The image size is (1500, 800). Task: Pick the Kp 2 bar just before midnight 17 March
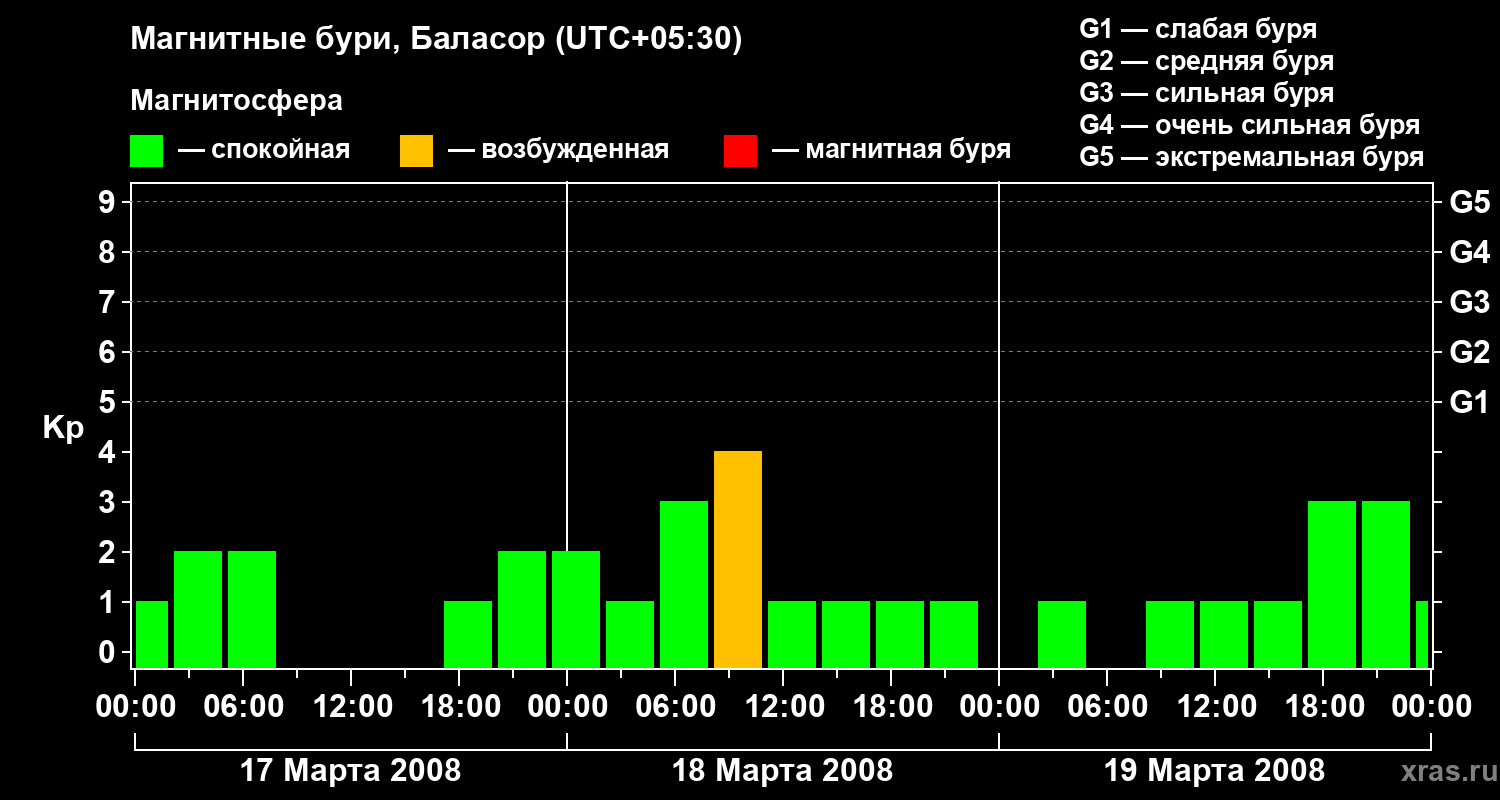(522, 610)
